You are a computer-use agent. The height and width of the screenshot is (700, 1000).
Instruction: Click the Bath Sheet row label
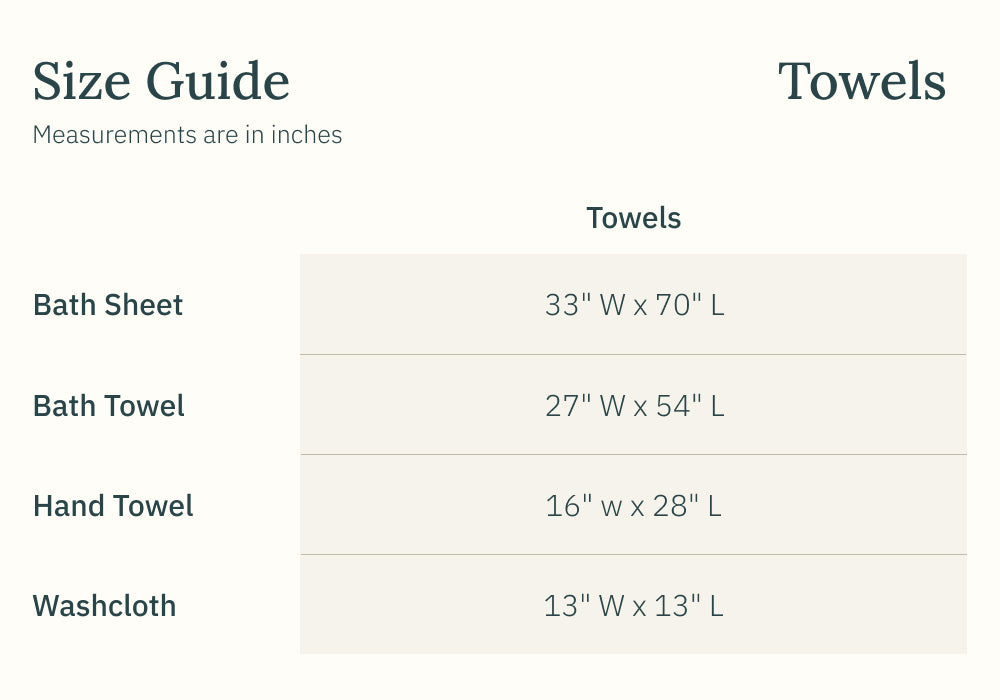point(108,305)
